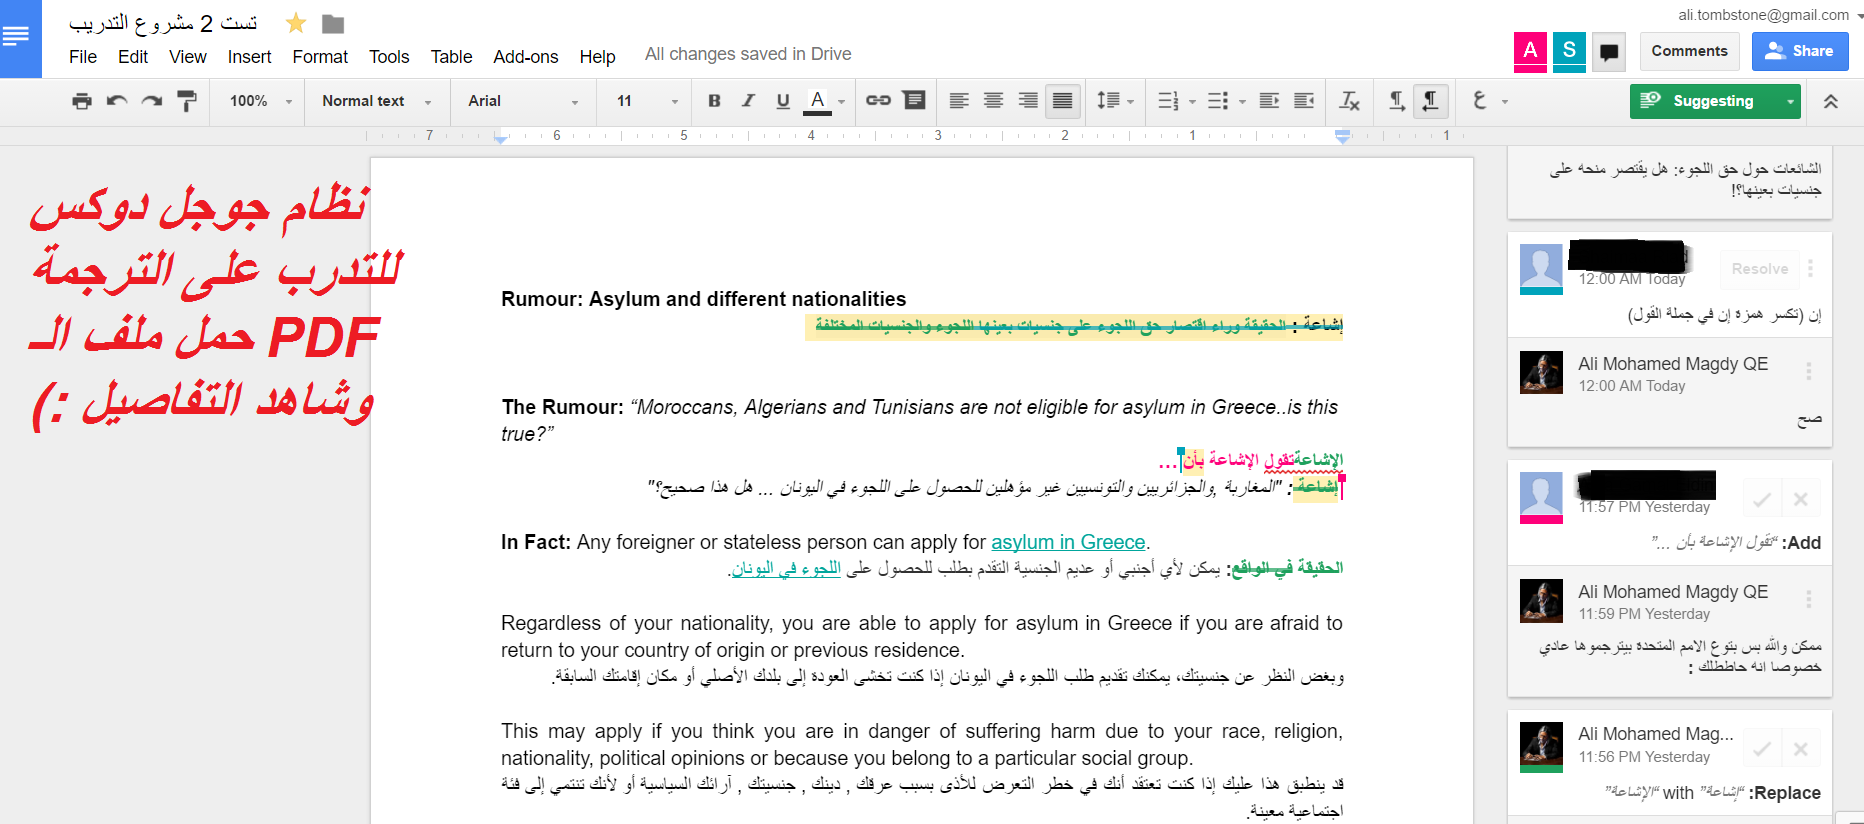Open the text color picker
Image resolution: width=1864 pixels, height=824 pixels.
[826, 101]
